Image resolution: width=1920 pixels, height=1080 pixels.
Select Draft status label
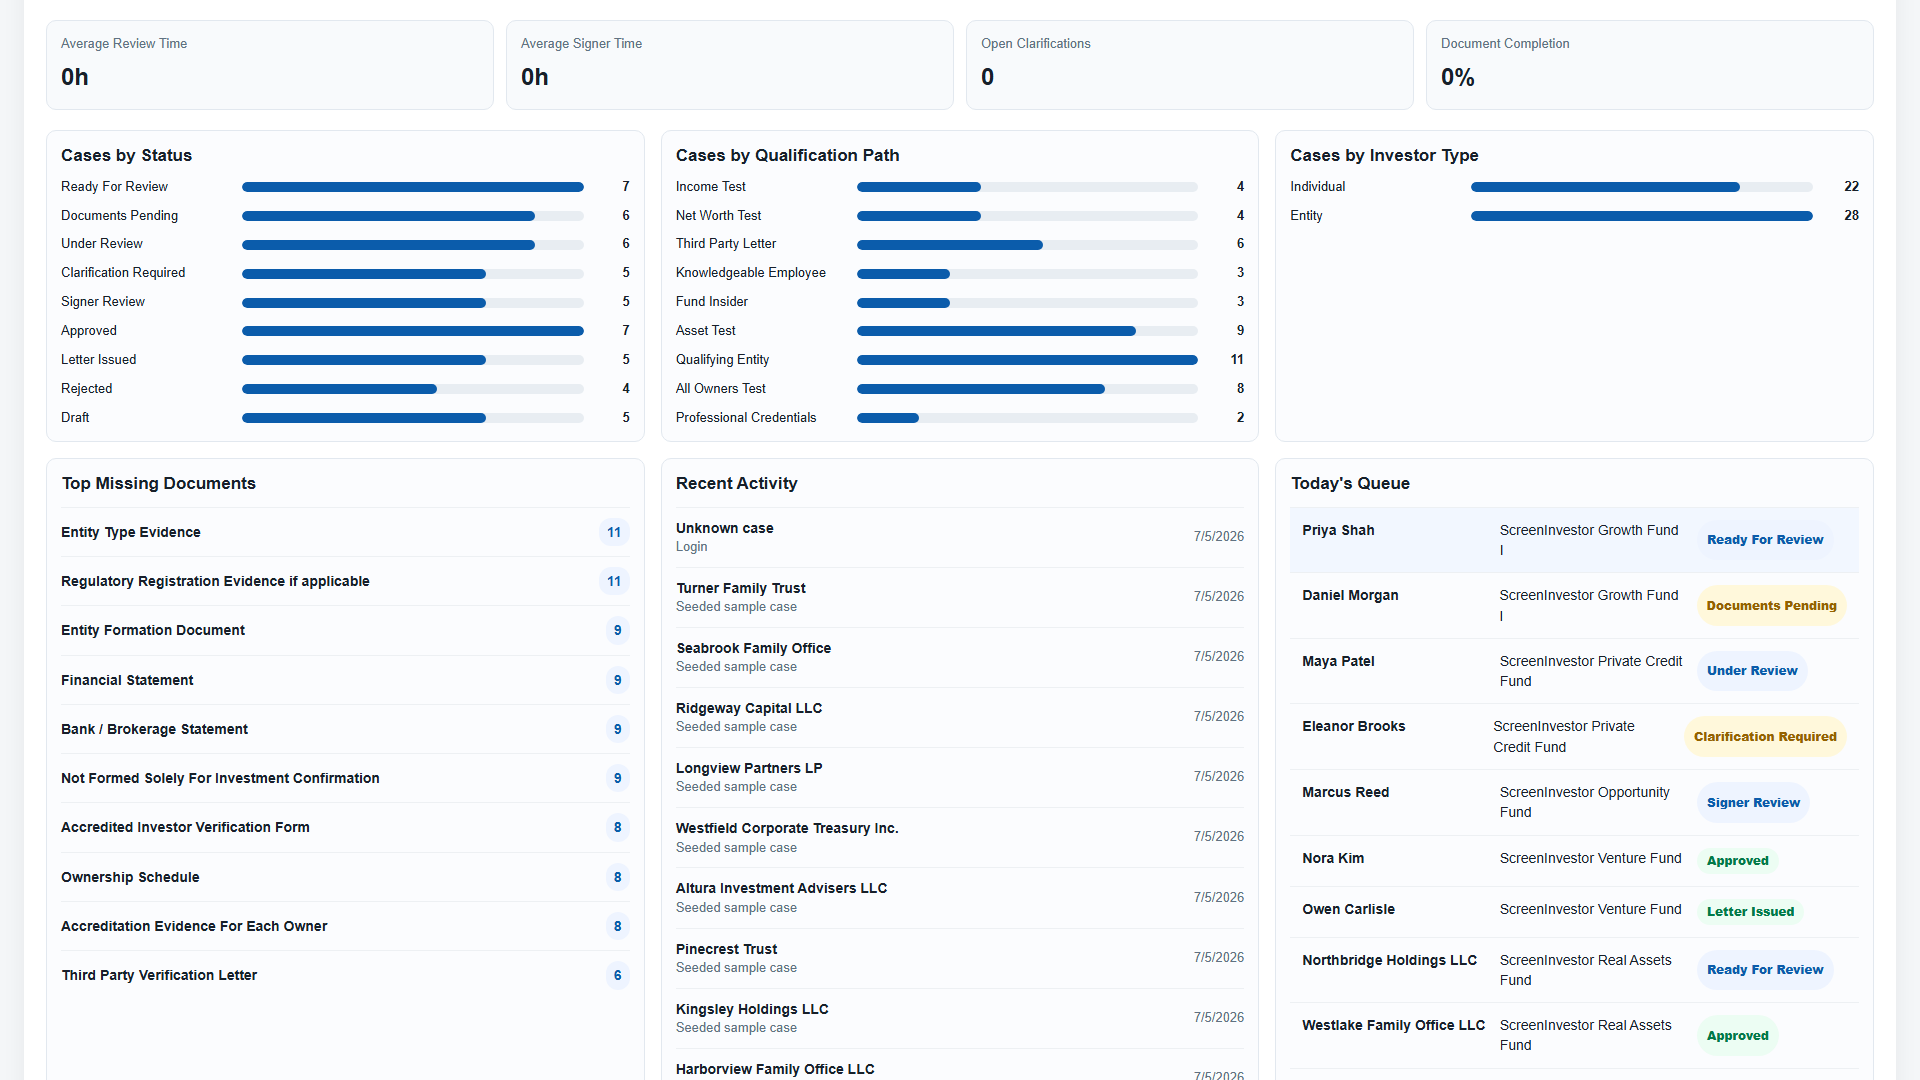pyautogui.click(x=75, y=418)
